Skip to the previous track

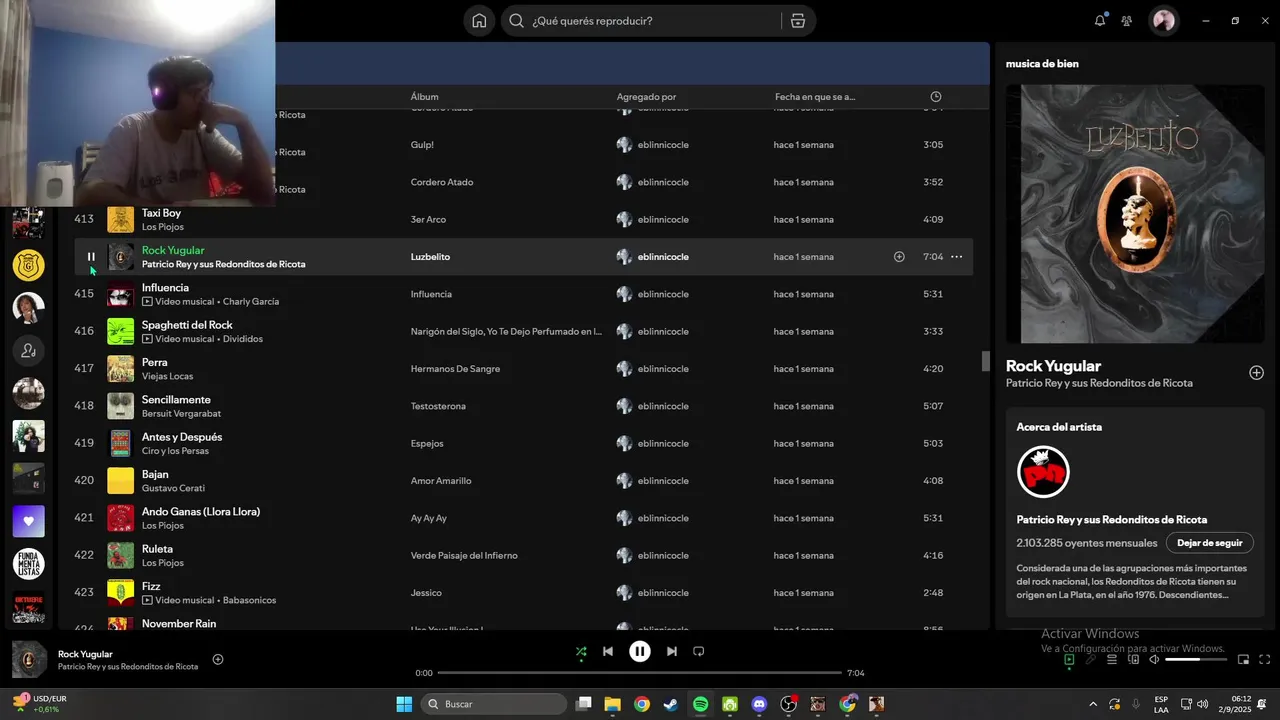coord(608,651)
